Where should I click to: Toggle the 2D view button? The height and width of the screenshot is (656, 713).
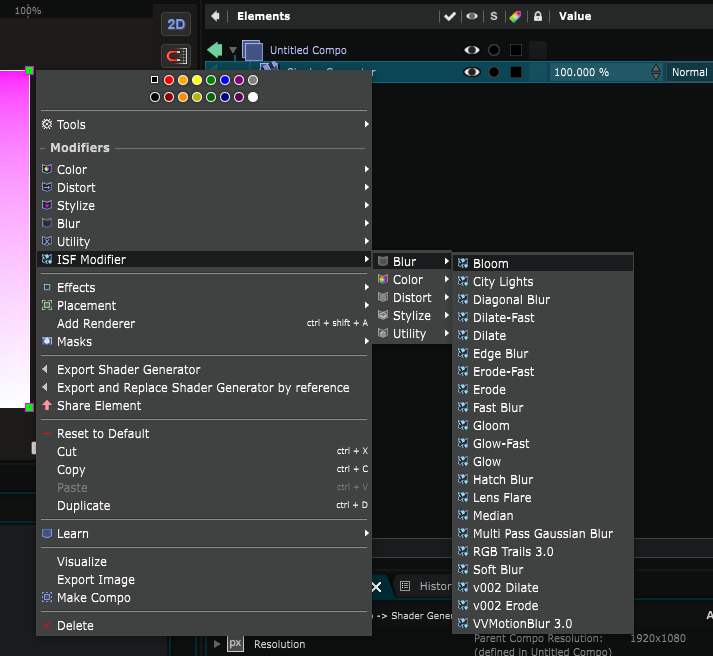pyautogui.click(x=176, y=24)
